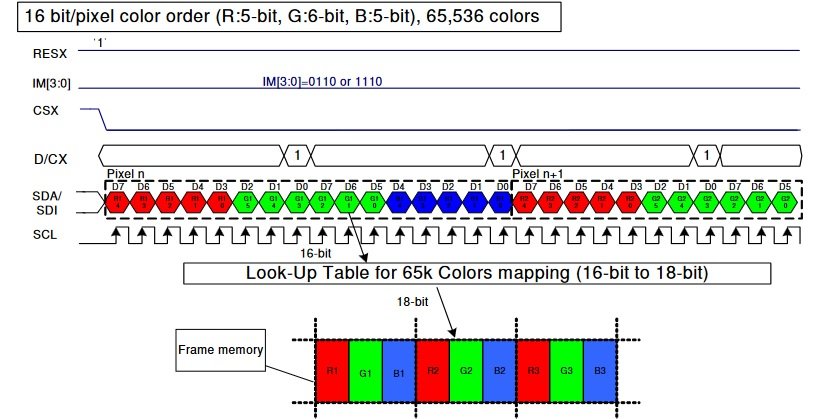Click the blue B3 block in frame memory

coord(600,371)
